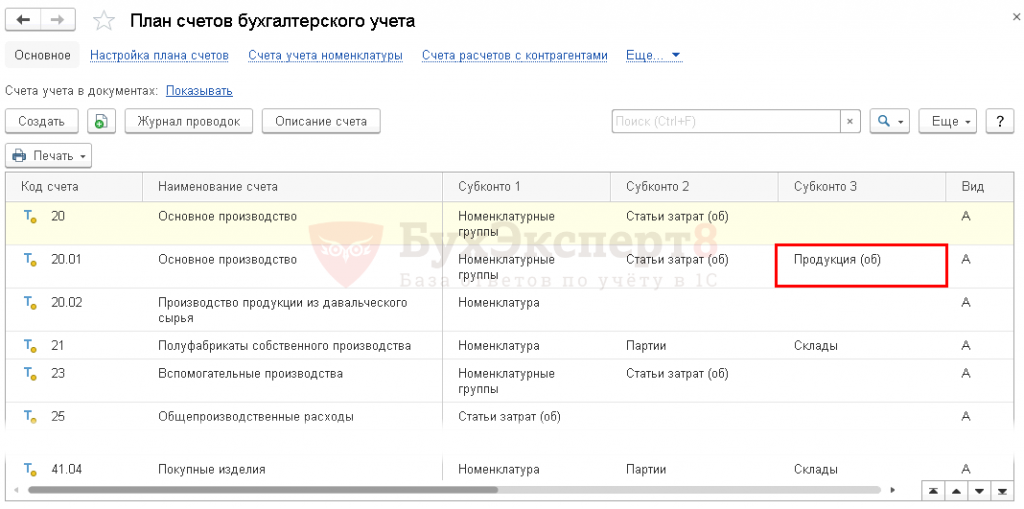The image size is (1024, 509).
Task: Click Номенклатура cell in row 20.02
Action: (499, 303)
